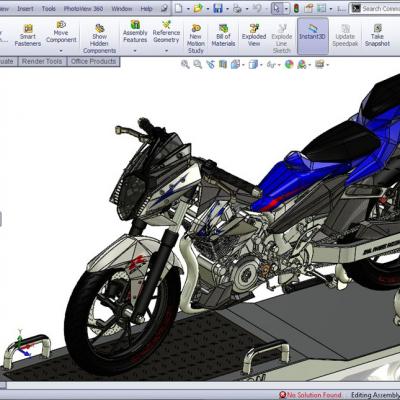Open the New document dropdown arrow
This screenshot has height=400, width=400.
click(x=188, y=9)
